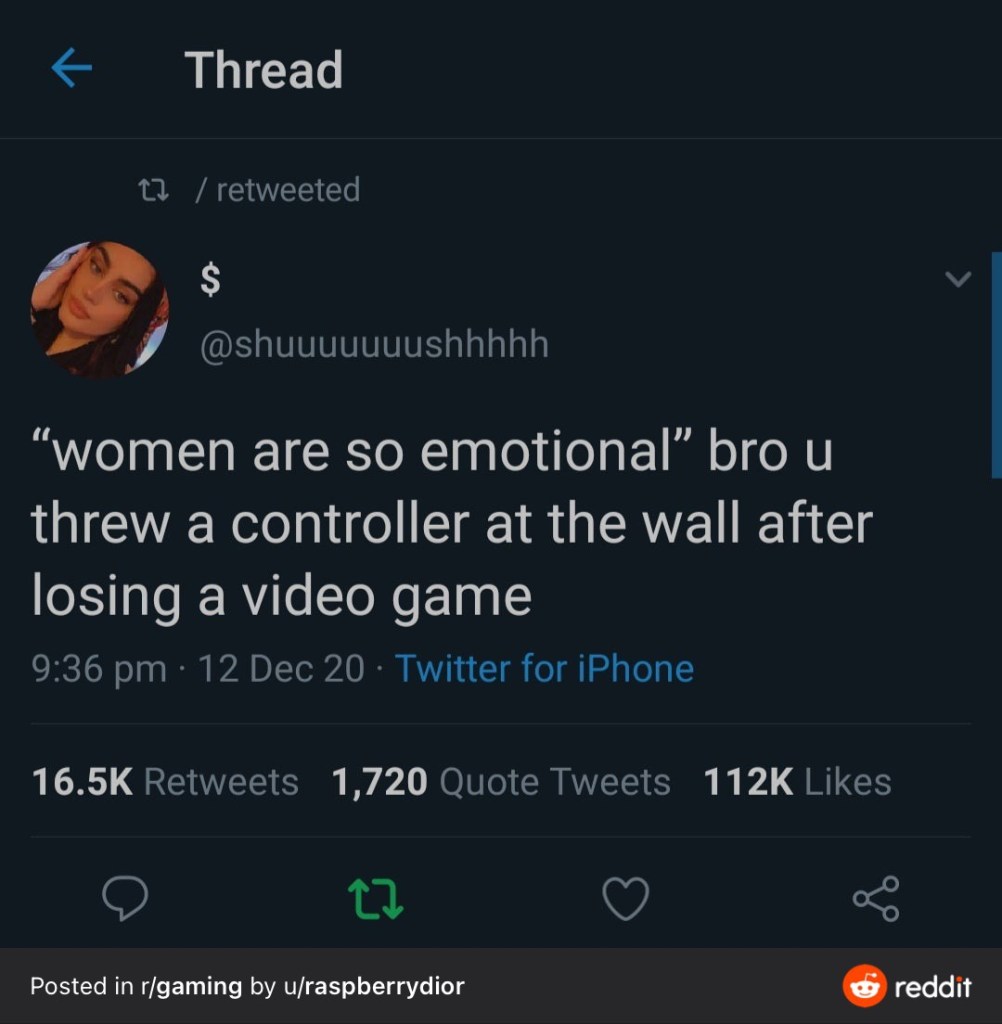View the 16.5K Retweets list

(x=165, y=782)
